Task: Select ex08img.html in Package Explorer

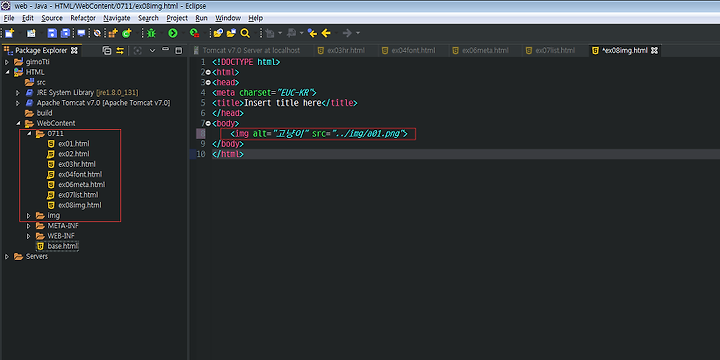Action: point(80,205)
